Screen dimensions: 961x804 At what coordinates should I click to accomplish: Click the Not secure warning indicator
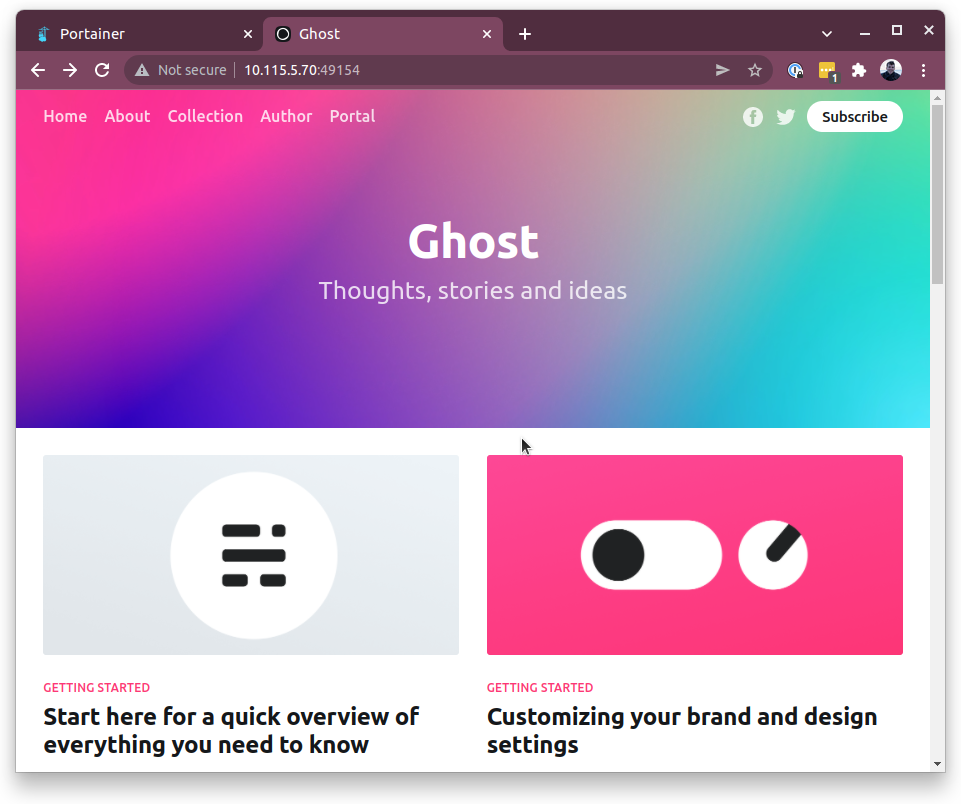pos(181,70)
